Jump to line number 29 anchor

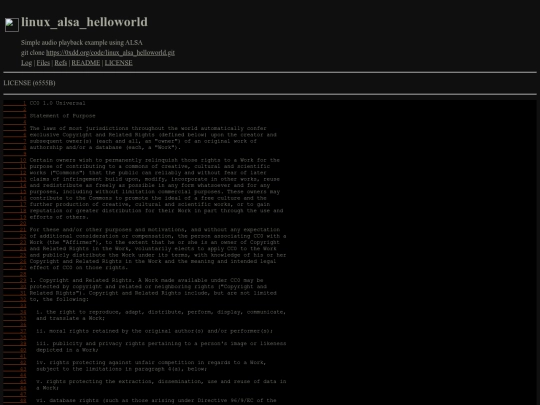(x=15, y=280)
